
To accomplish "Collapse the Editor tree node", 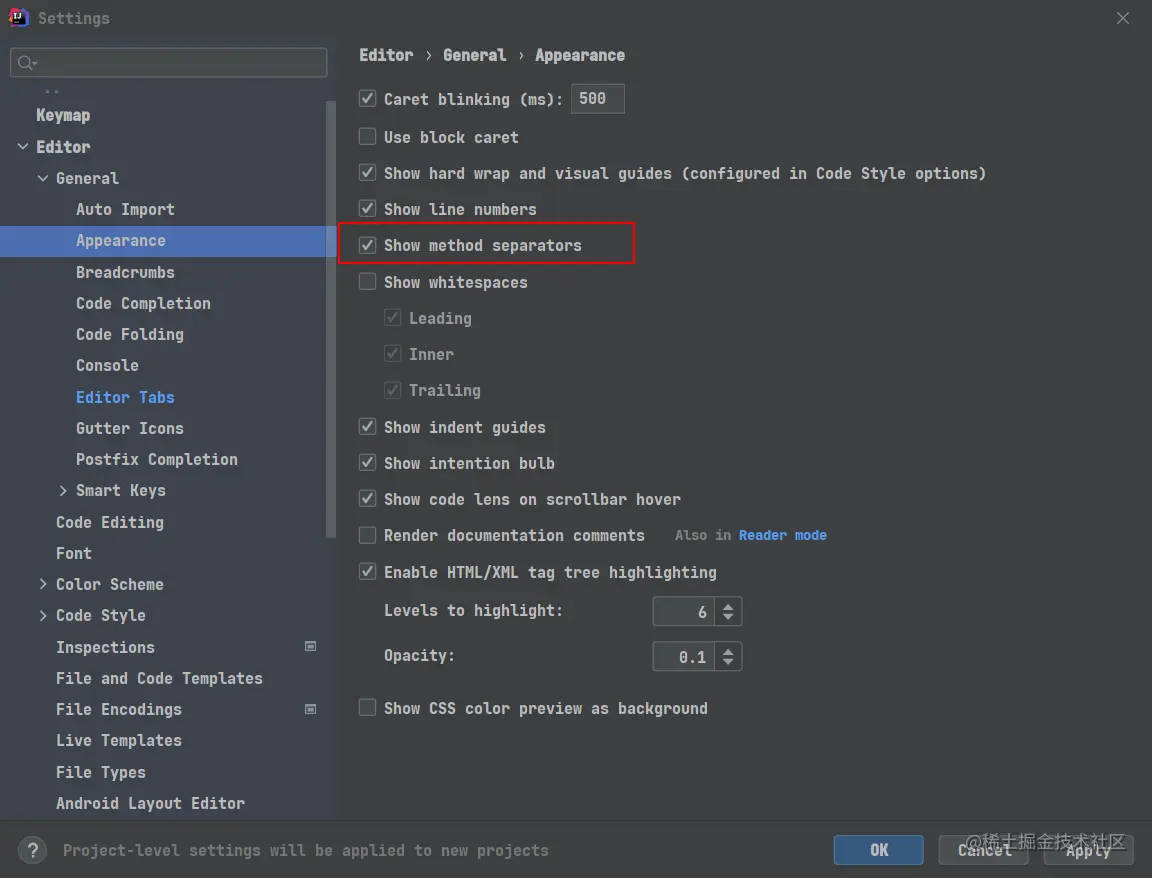I will pos(23,147).
